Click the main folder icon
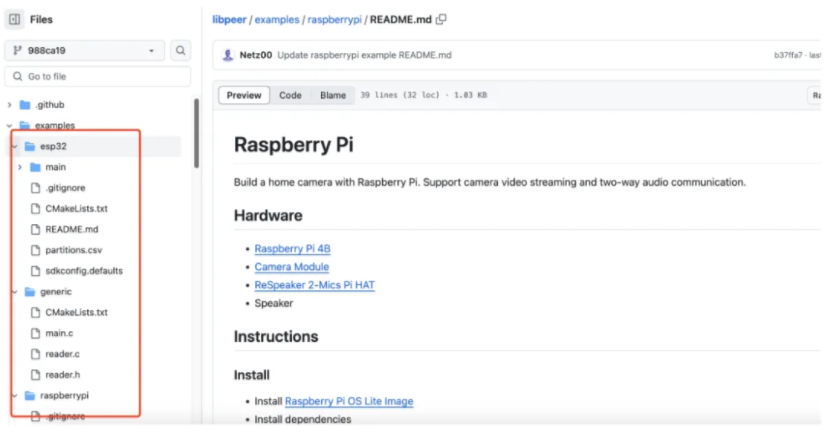Screen dimensions: 834x447 point(35,167)
